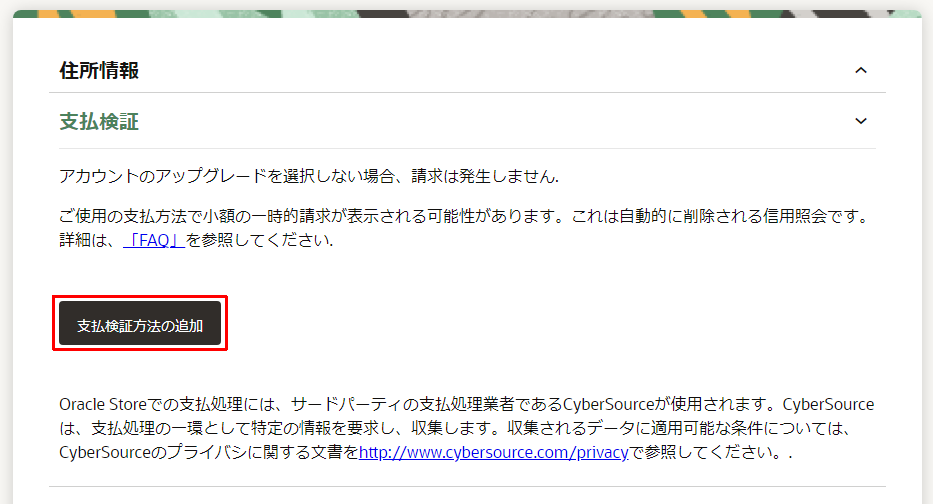Open the 「FAQ」 link
Viewport: 933px width, 504px height.
[x=154, y=240]
